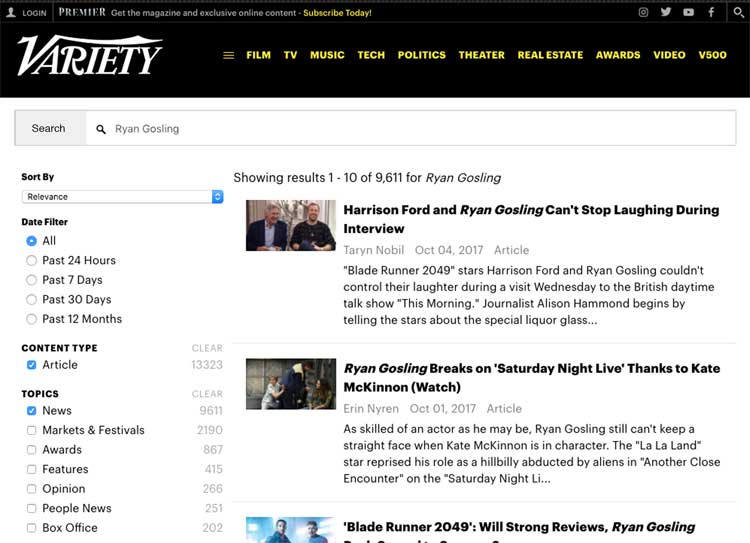Click the Article count 13323
This screenshot has height=543, width=750.
coord(207,365)
